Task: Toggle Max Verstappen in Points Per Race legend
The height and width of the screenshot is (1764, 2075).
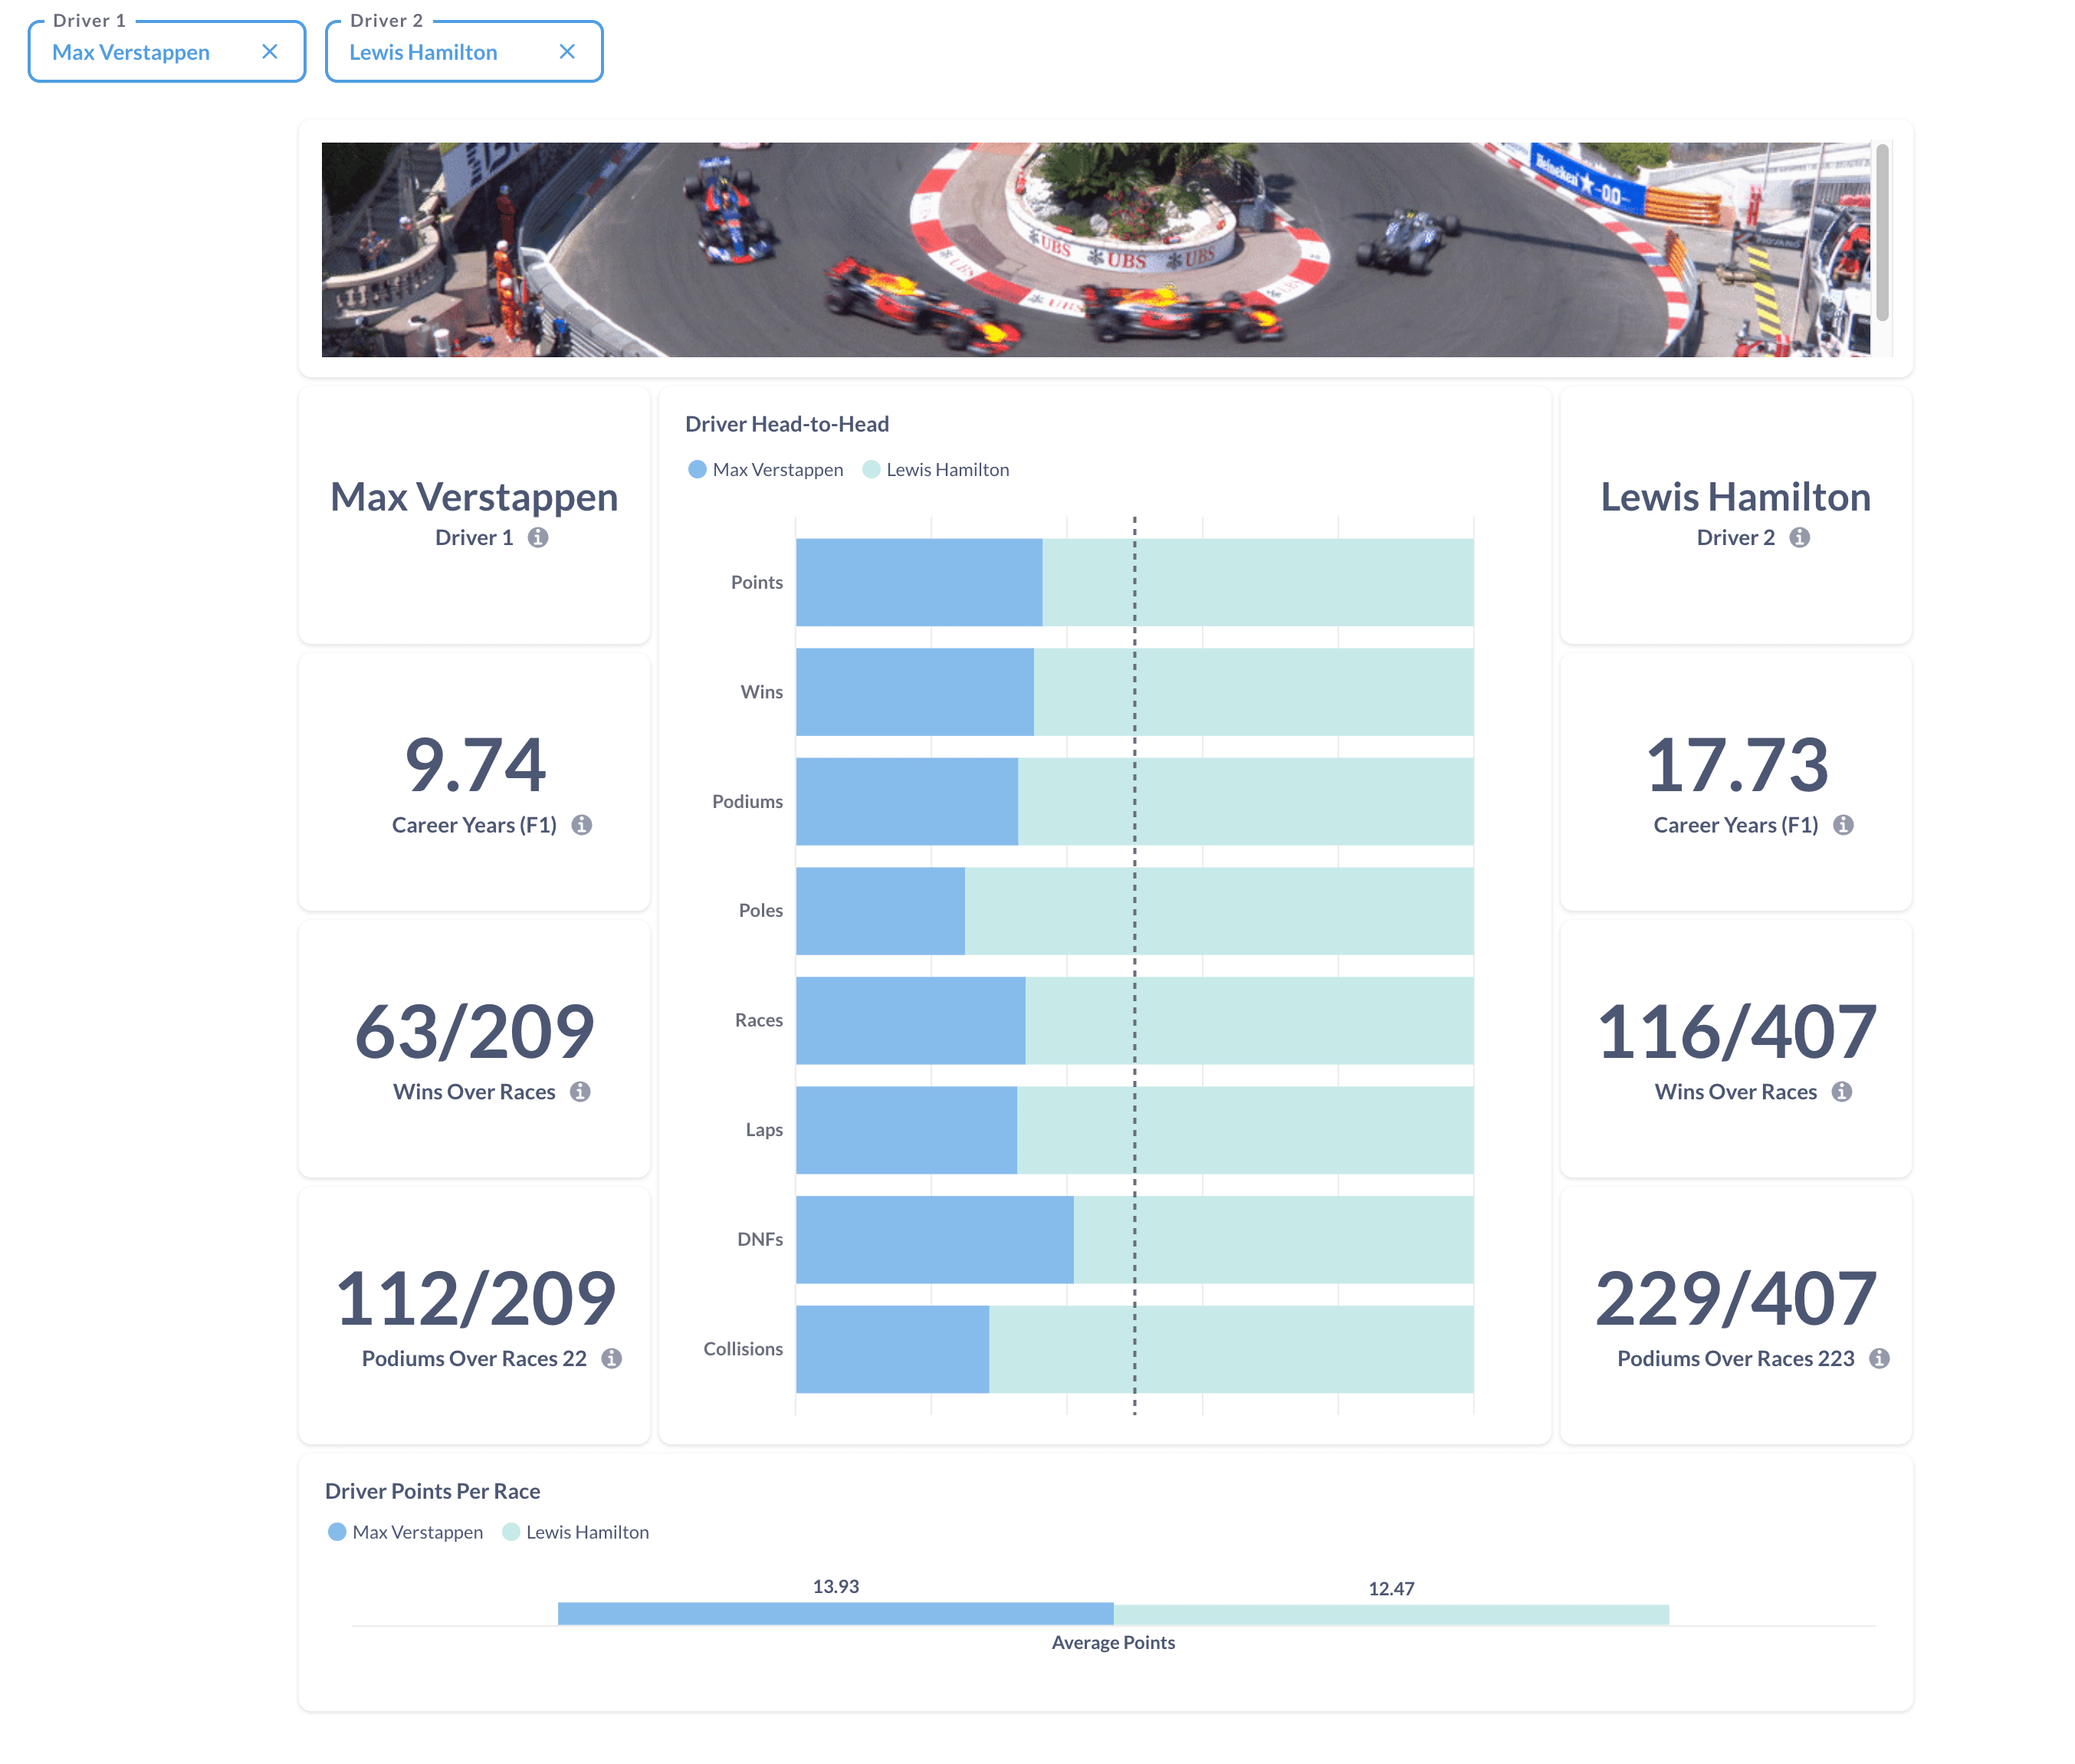Action: click(406, 1533)
